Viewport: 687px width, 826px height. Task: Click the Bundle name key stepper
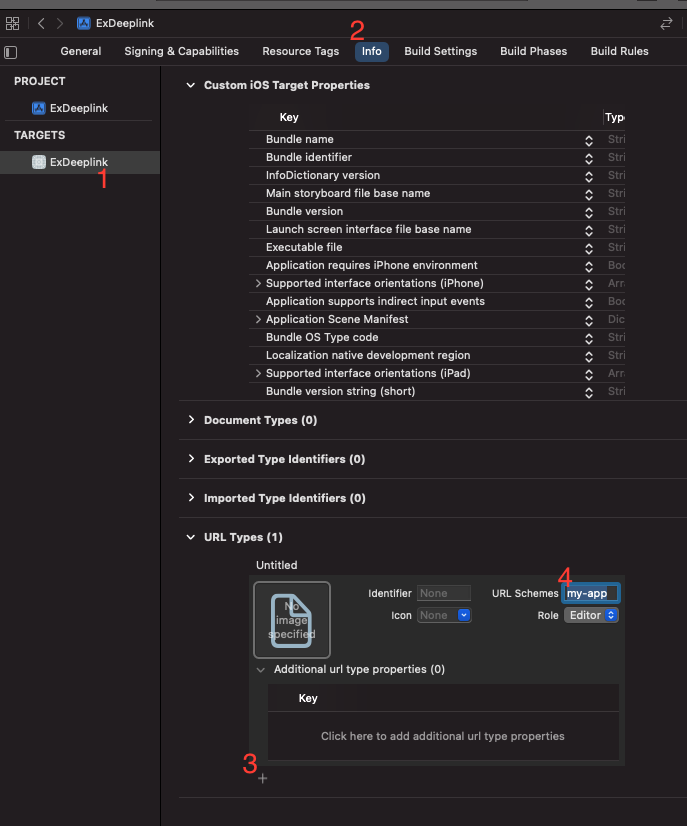pos(589,140)
